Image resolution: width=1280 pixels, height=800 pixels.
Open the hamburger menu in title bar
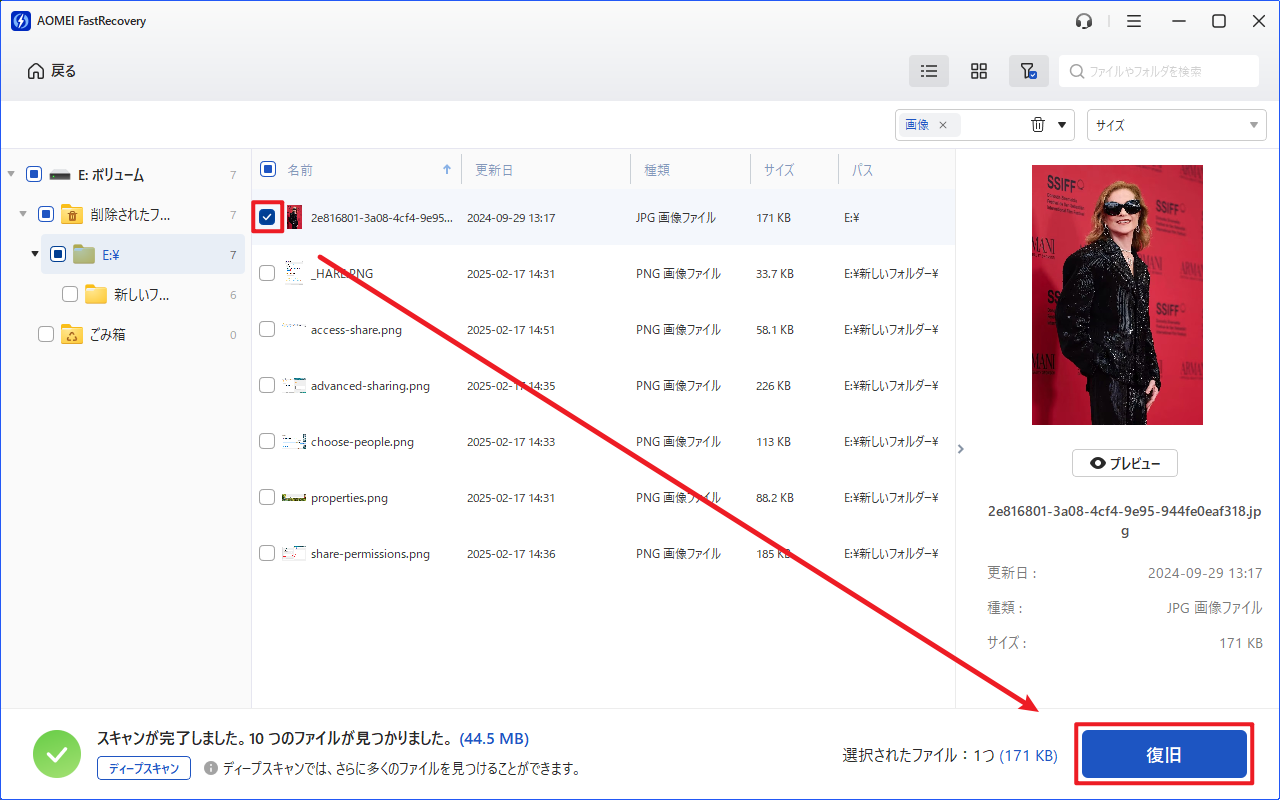[x=1133, y=21]
